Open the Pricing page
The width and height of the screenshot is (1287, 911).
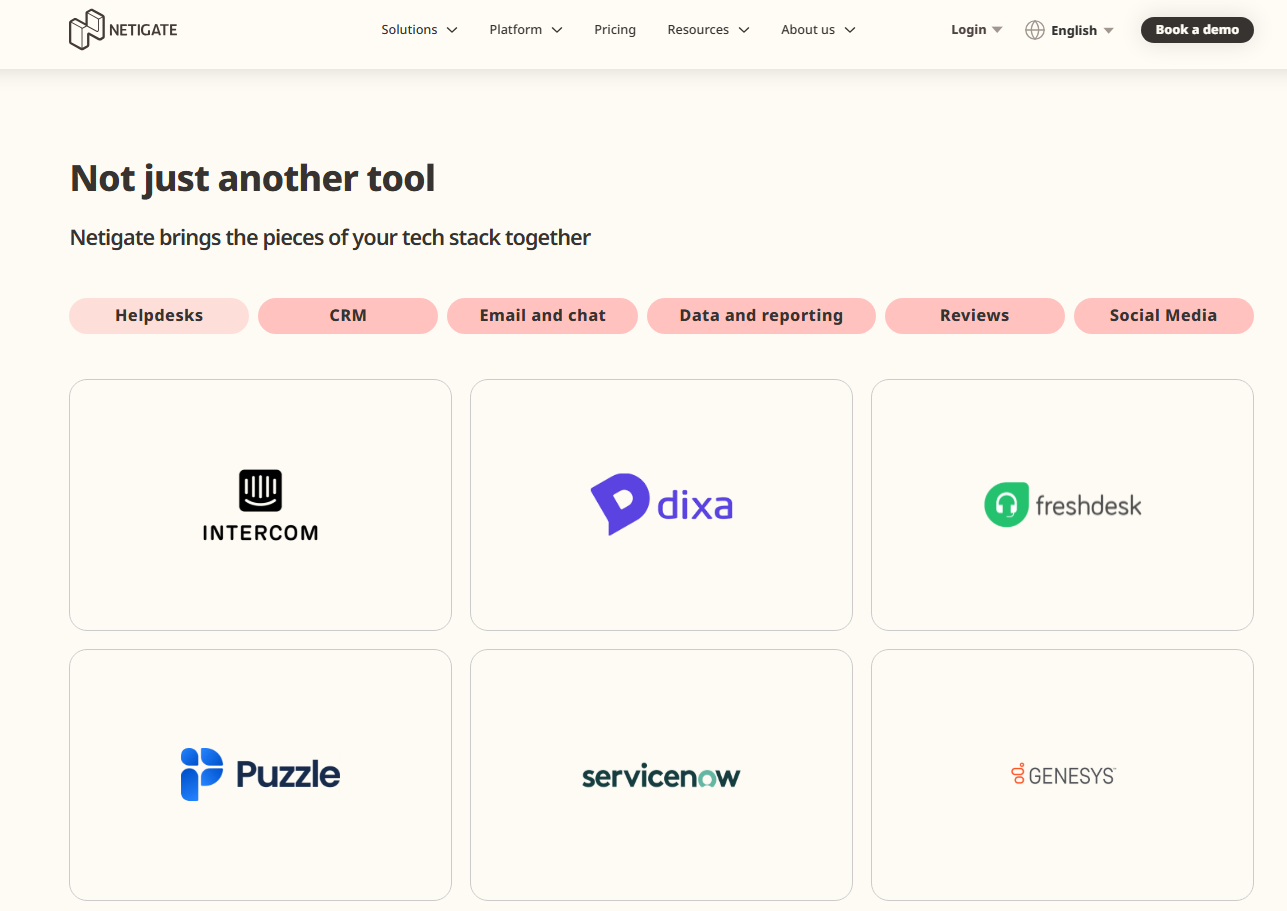tap(615, 29)
